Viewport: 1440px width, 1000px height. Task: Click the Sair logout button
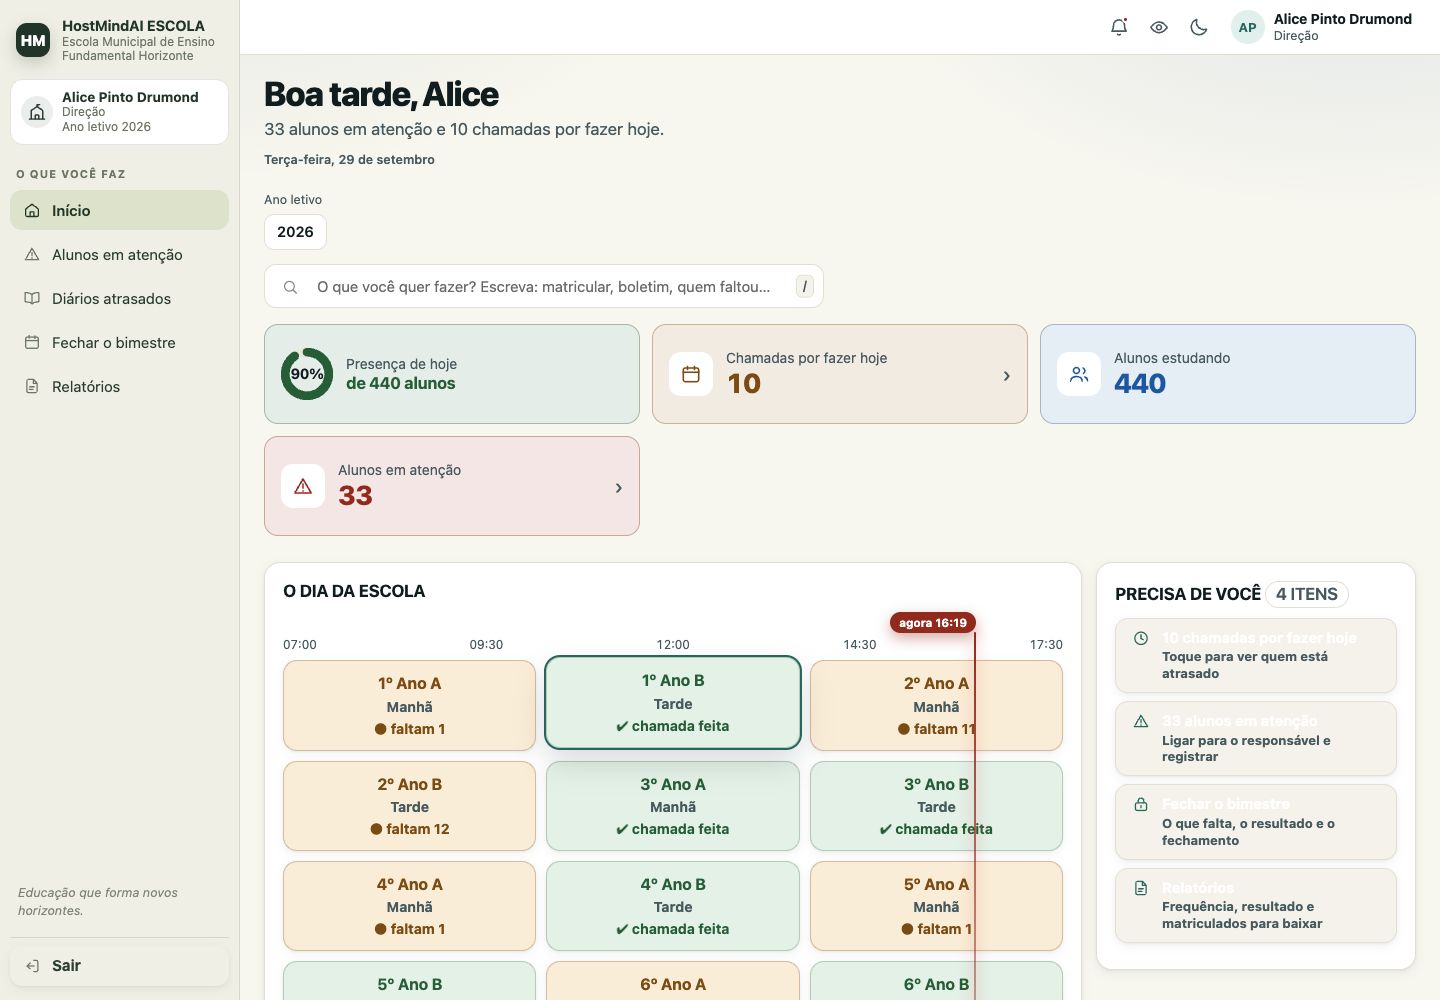point(119,966)
